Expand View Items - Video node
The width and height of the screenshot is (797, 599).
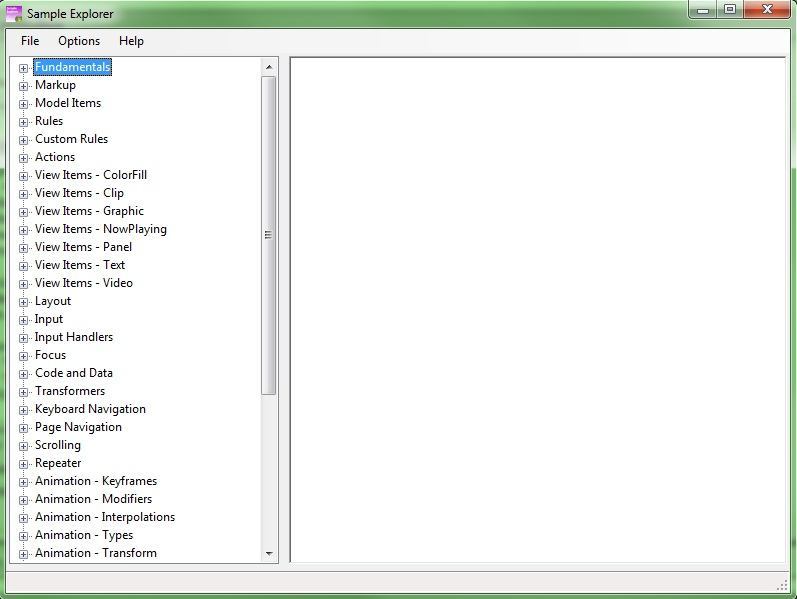coord(23,284)
